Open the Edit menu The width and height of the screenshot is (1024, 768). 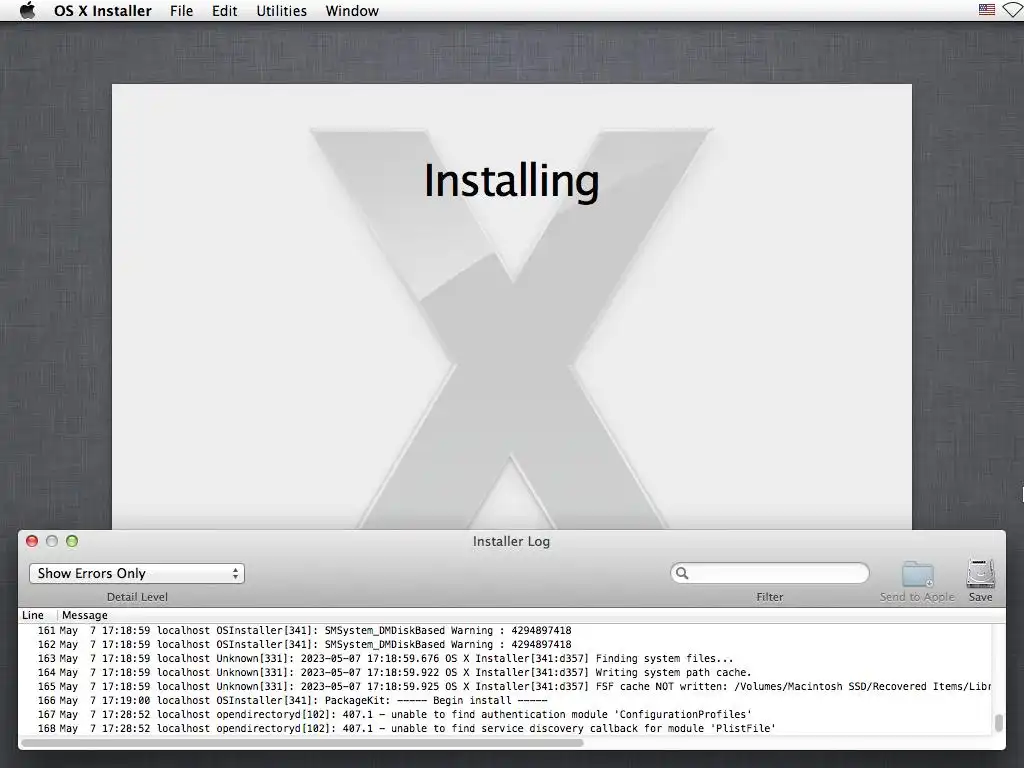coord(224,10)
